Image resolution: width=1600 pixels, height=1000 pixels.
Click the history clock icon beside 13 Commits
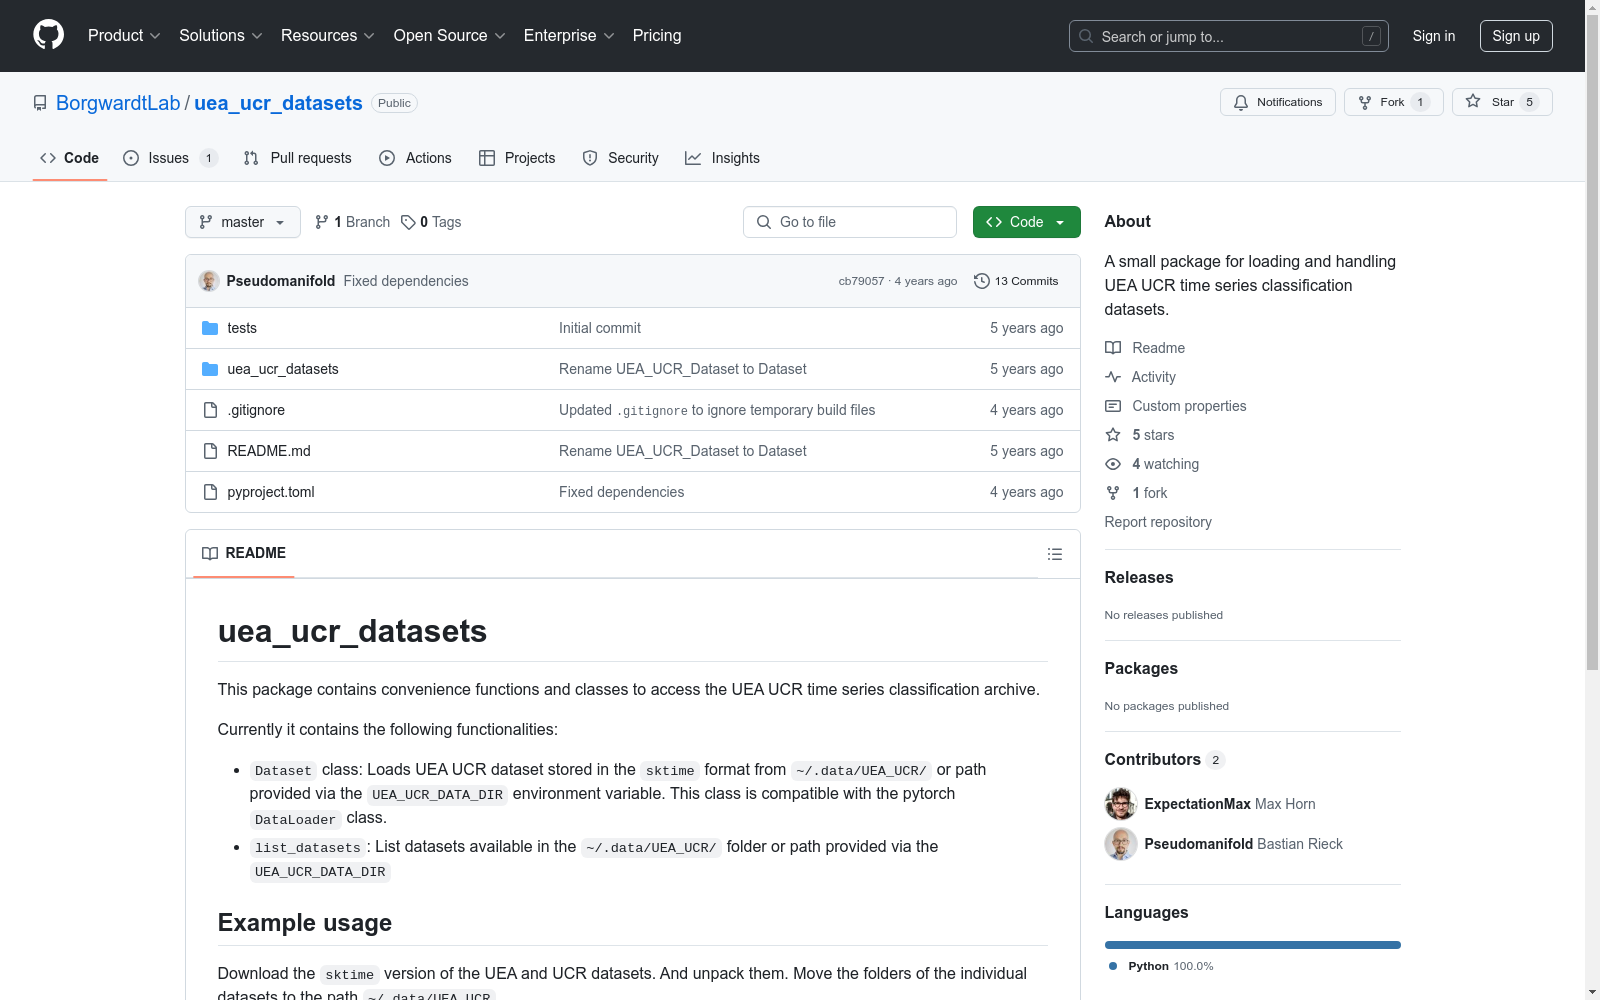982,281
